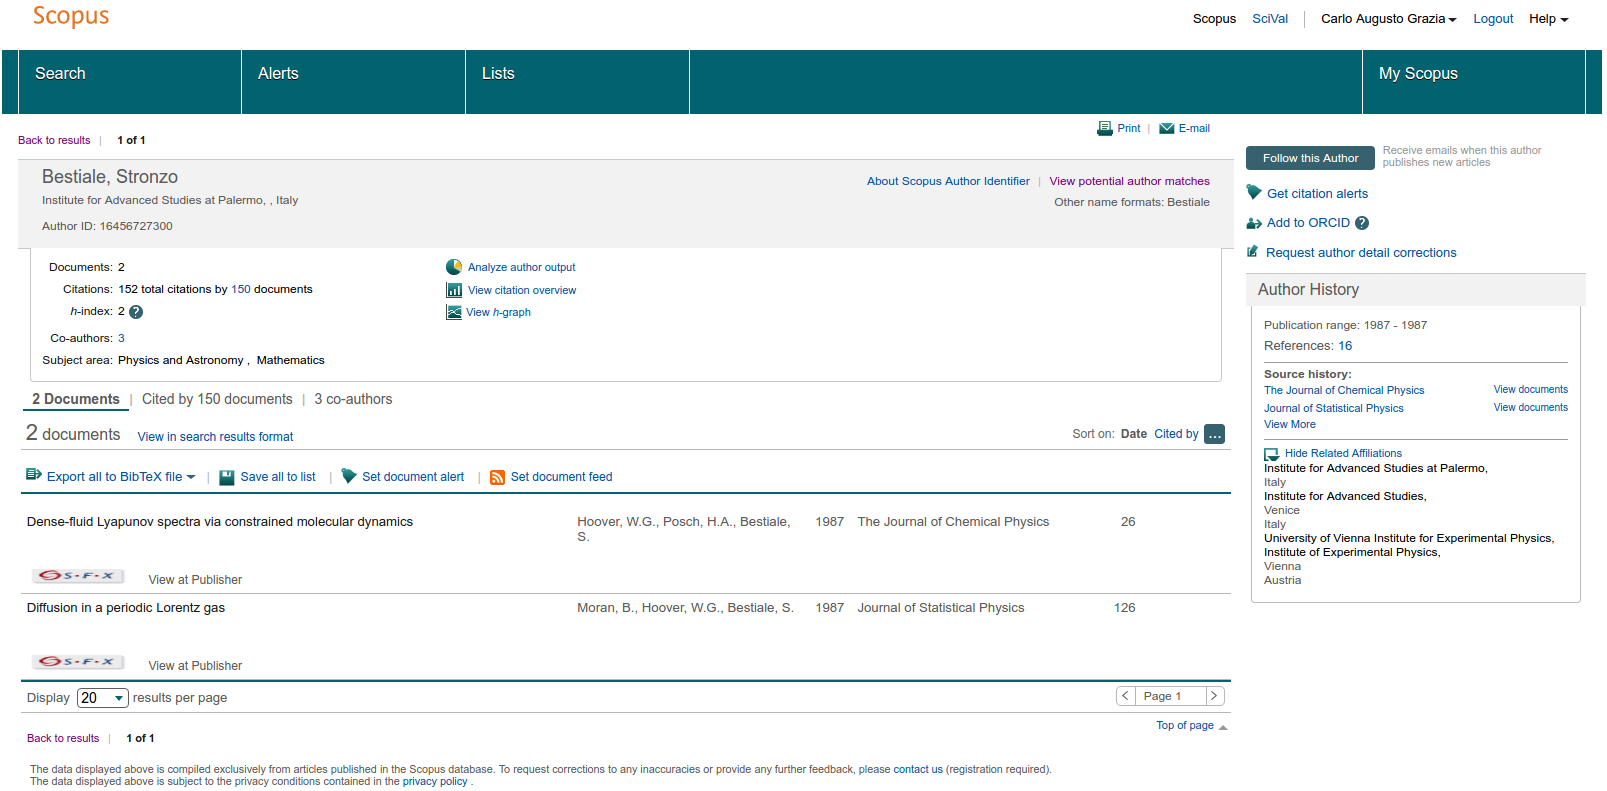Viewport: 1607px width, 791px height.
Task: Click the E-mail envelope icon
Action: 1166,128
